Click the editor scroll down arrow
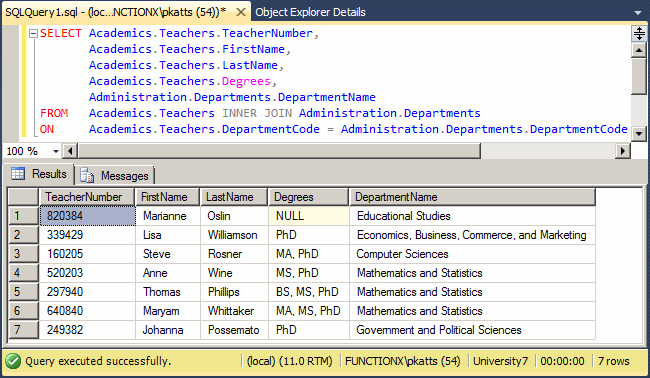 click(639, 133)
